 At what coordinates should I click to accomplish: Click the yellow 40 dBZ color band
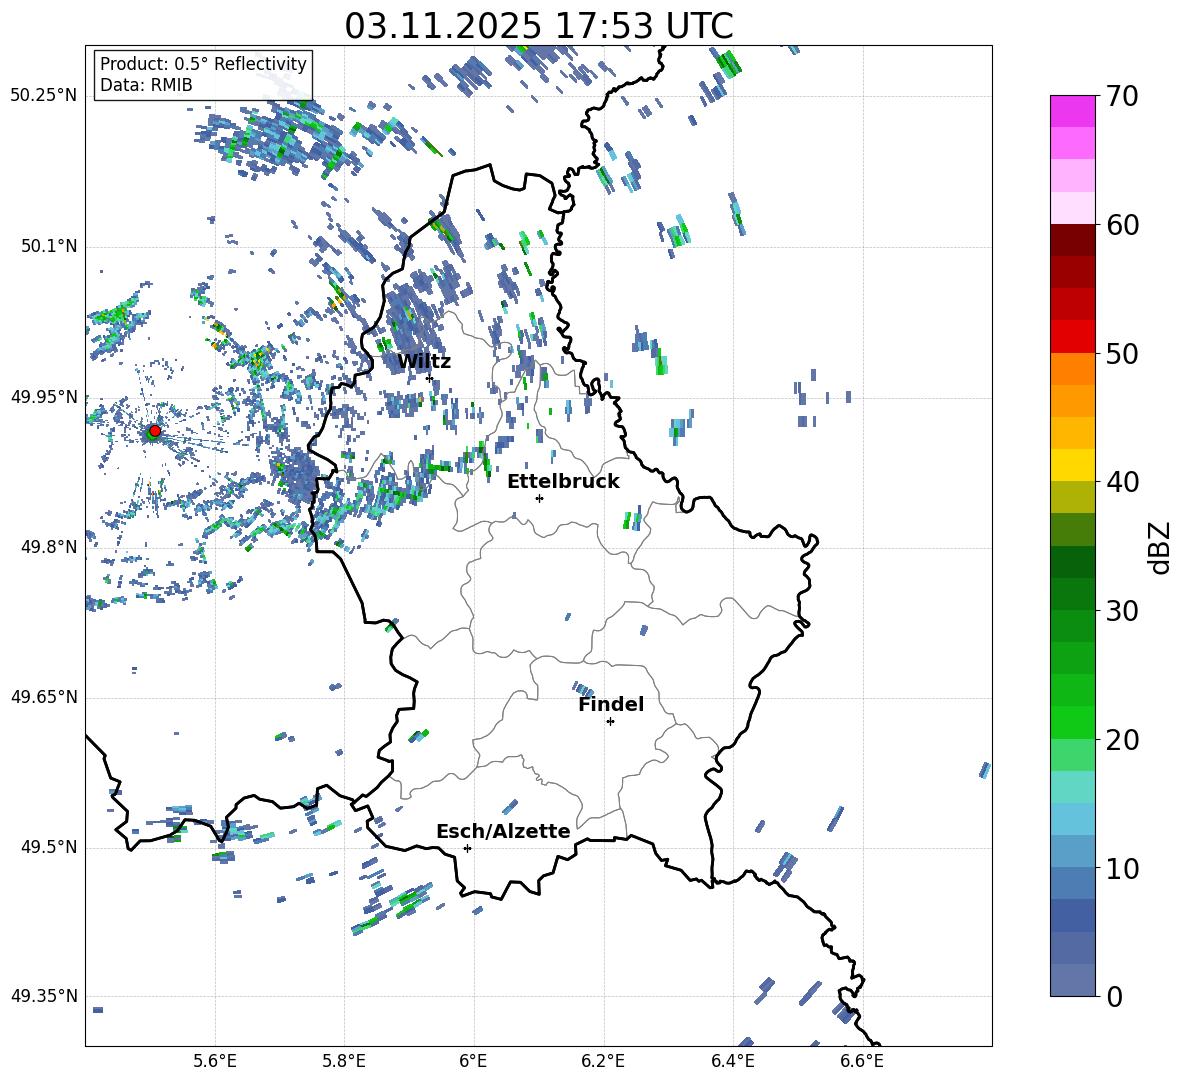point(1072,465)
